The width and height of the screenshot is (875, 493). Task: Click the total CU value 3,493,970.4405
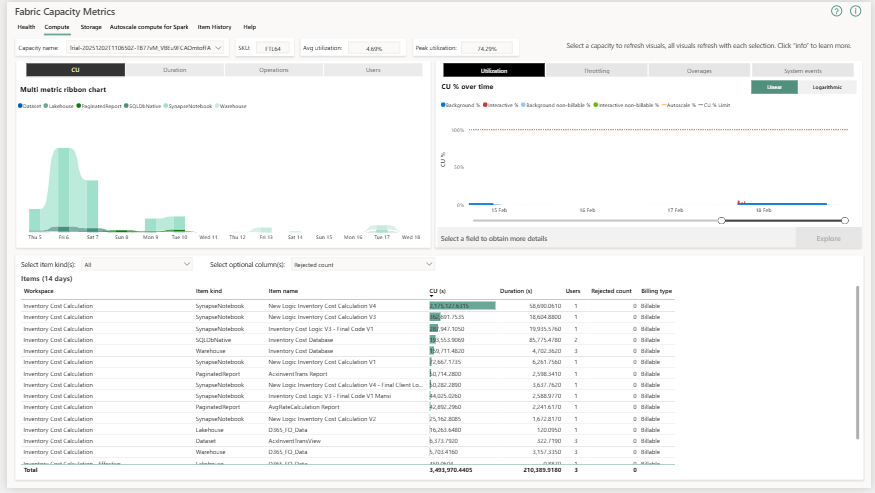451,470
